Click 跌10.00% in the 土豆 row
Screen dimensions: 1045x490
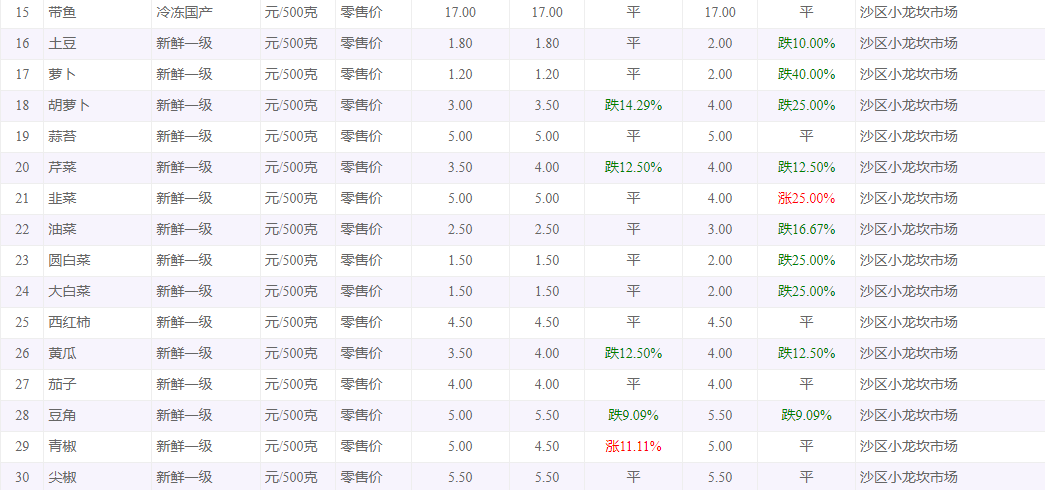click(x=806, y=44)
